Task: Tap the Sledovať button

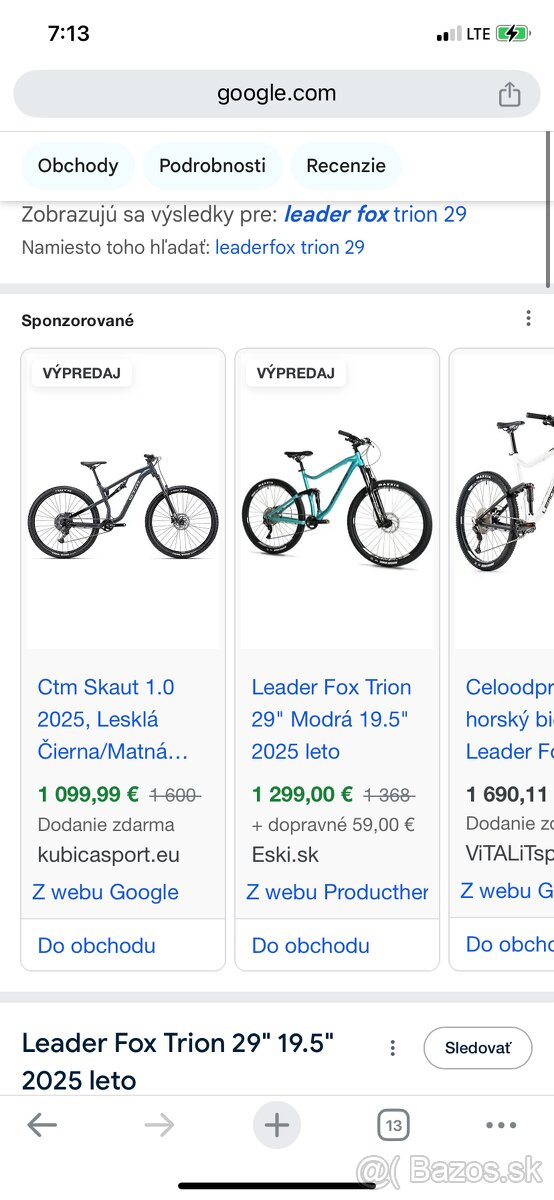Action: point(478,1048)
